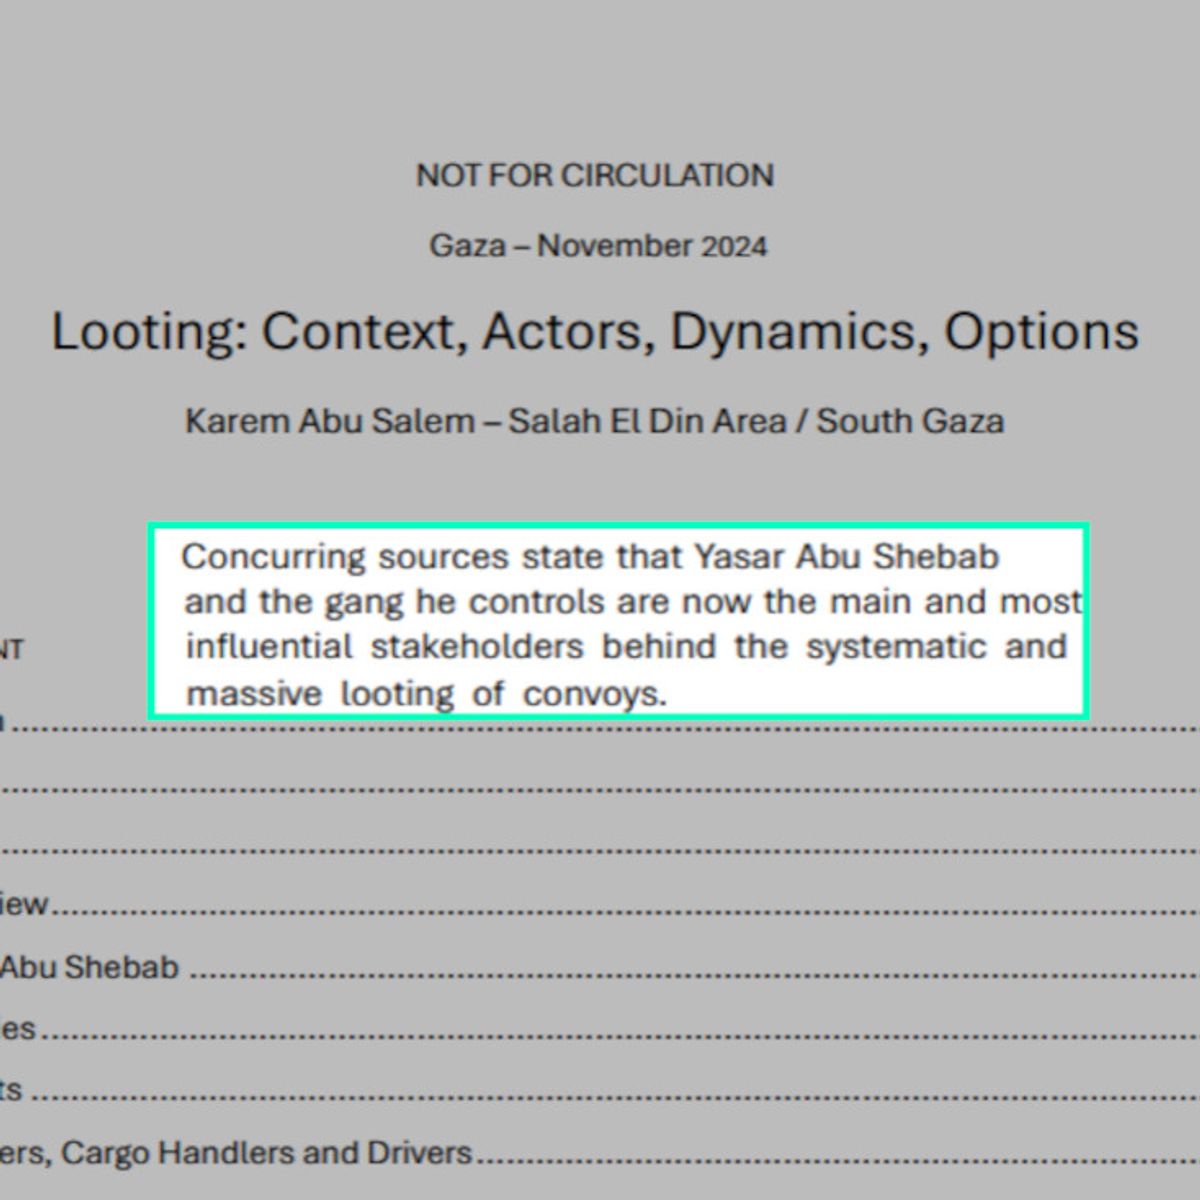Click the word "Looting:" in the title
This screenshot has height=1200, width=1200.
click(149, 332)
